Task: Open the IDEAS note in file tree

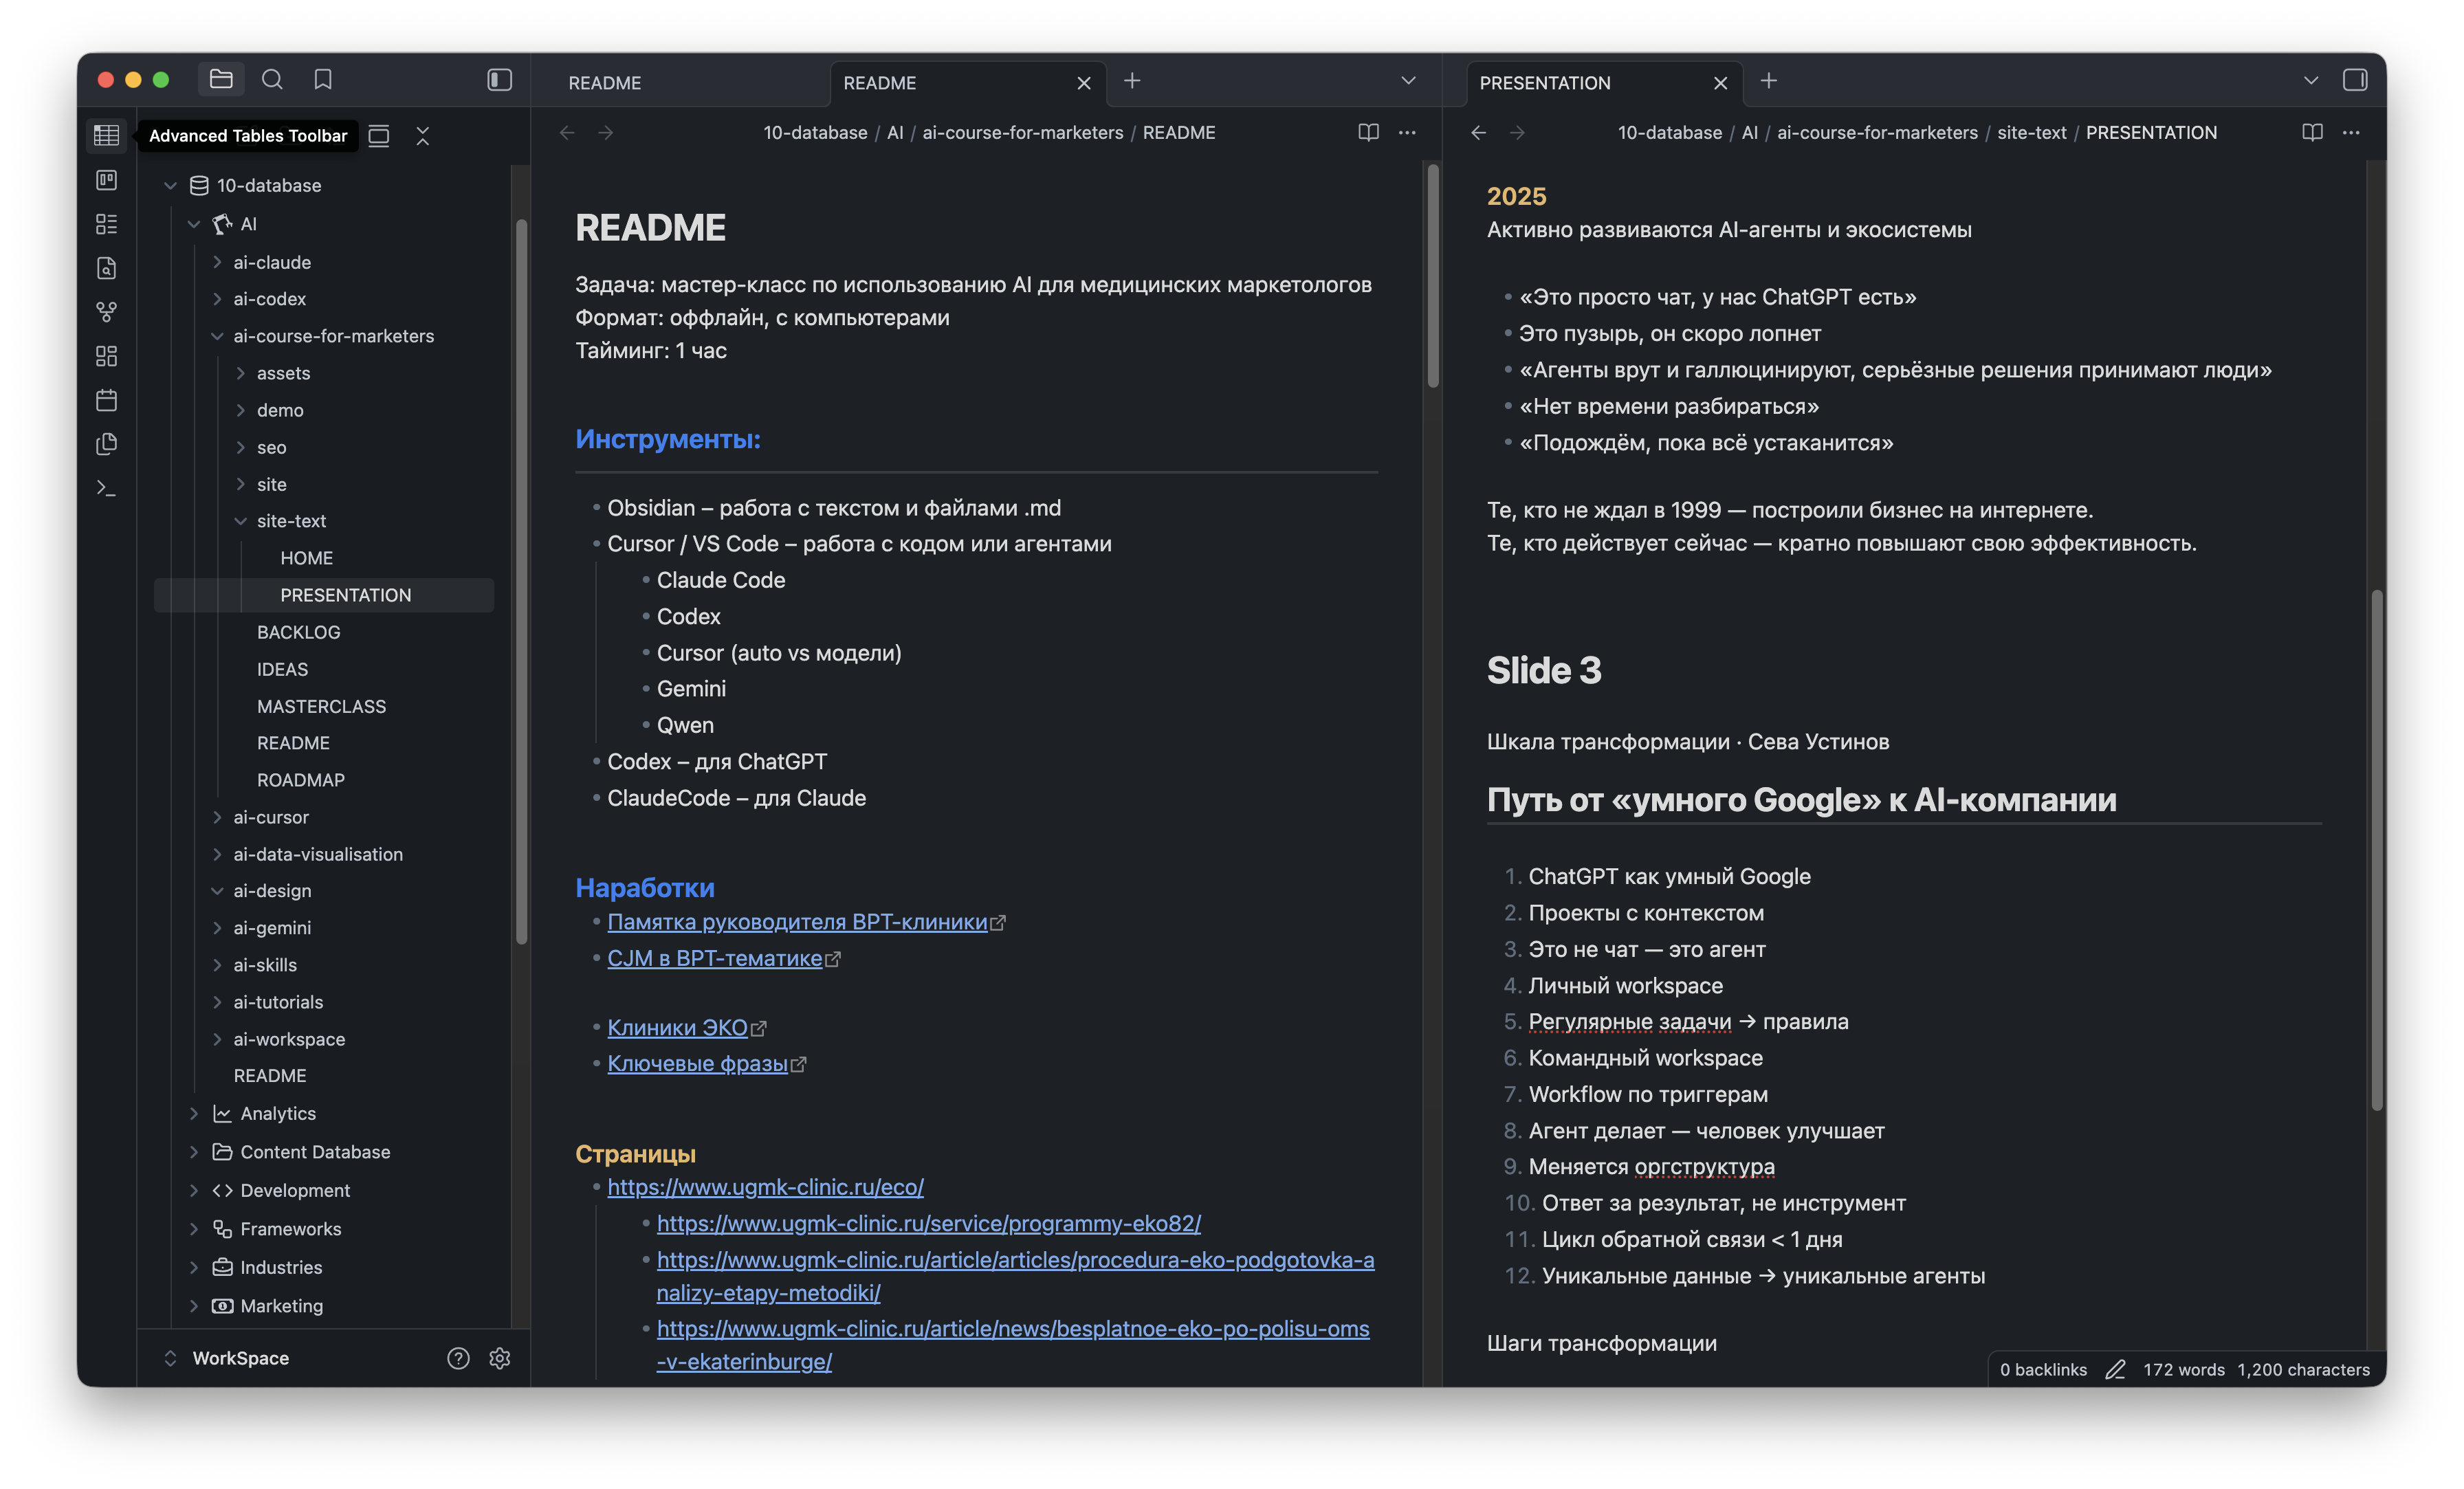Action: (282, 669)
